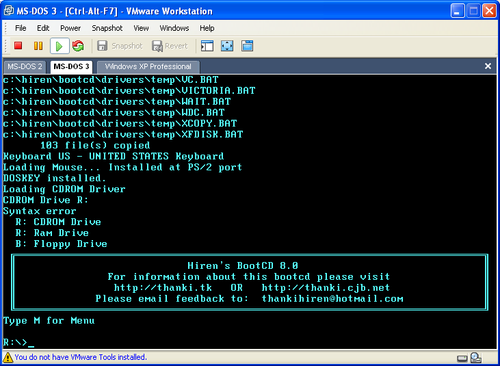500x366 pixels.
Task: Click the WDC.BAT file path line
Action: (x=114, y=112)
